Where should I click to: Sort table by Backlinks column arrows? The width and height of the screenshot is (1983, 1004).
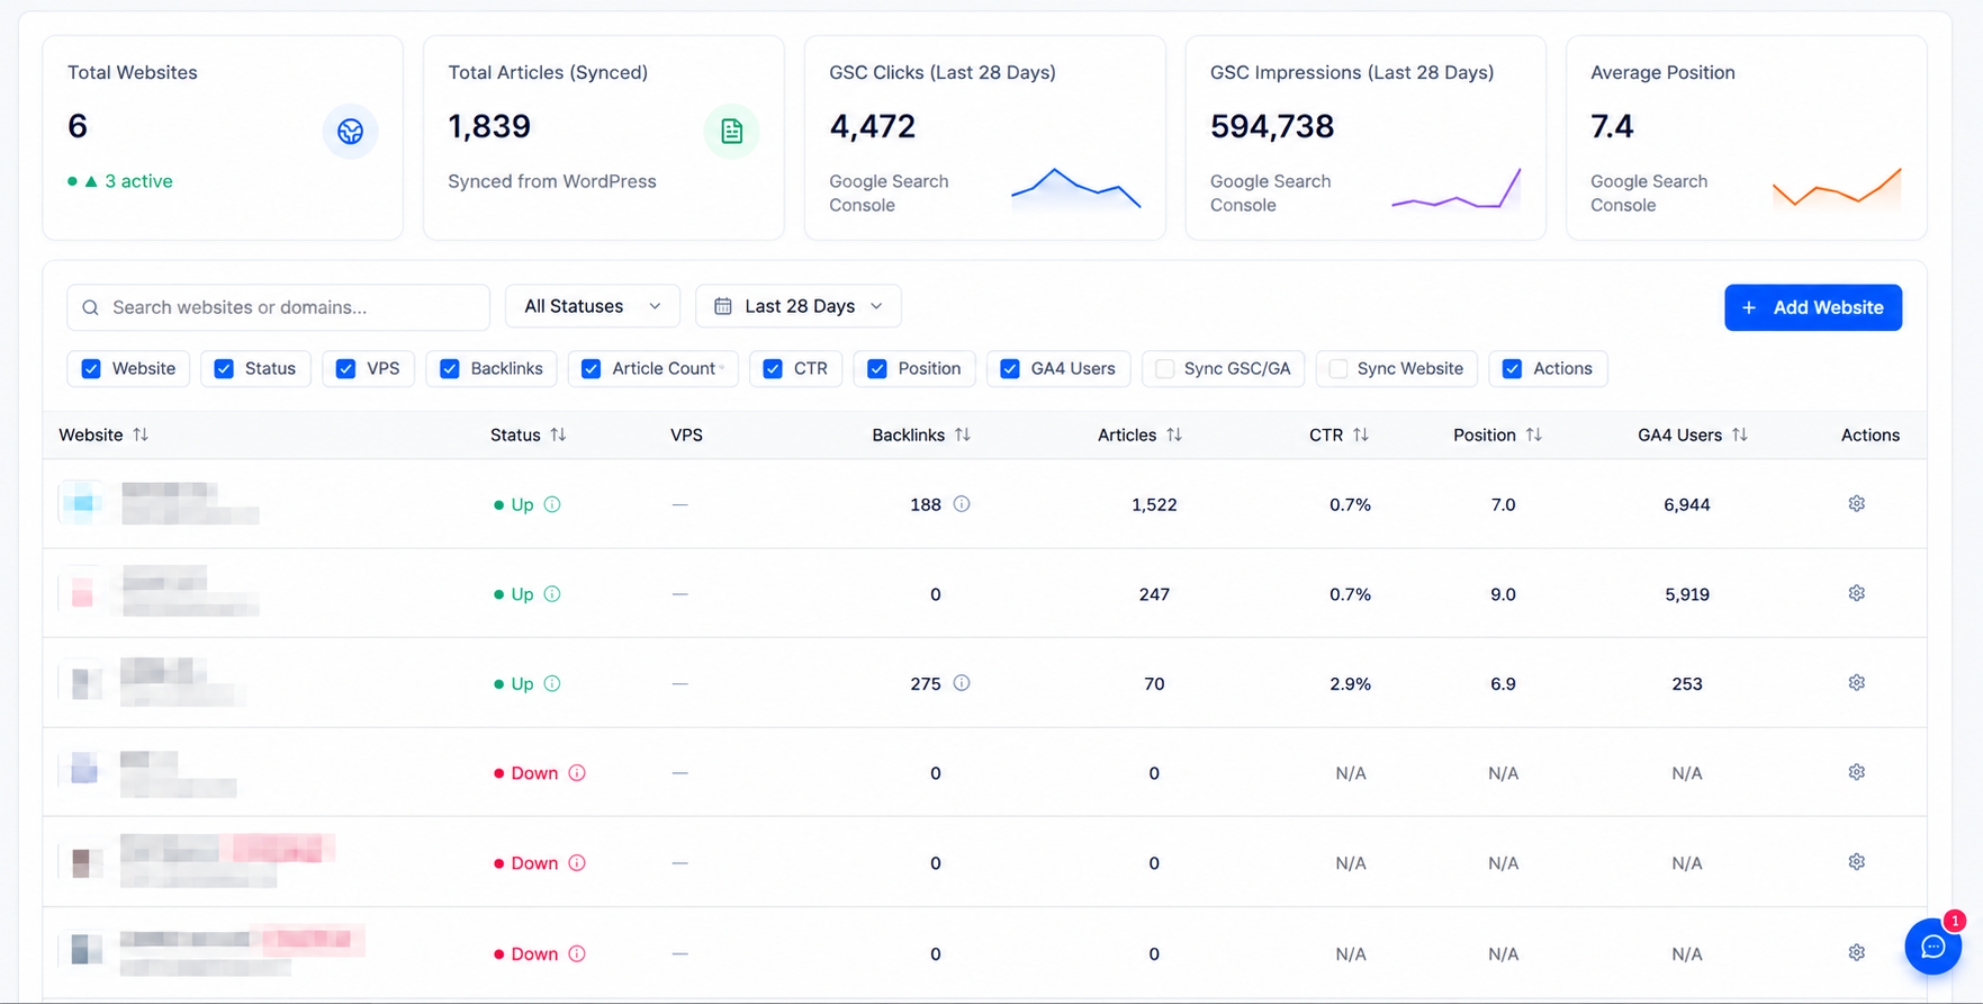(962, 435)
